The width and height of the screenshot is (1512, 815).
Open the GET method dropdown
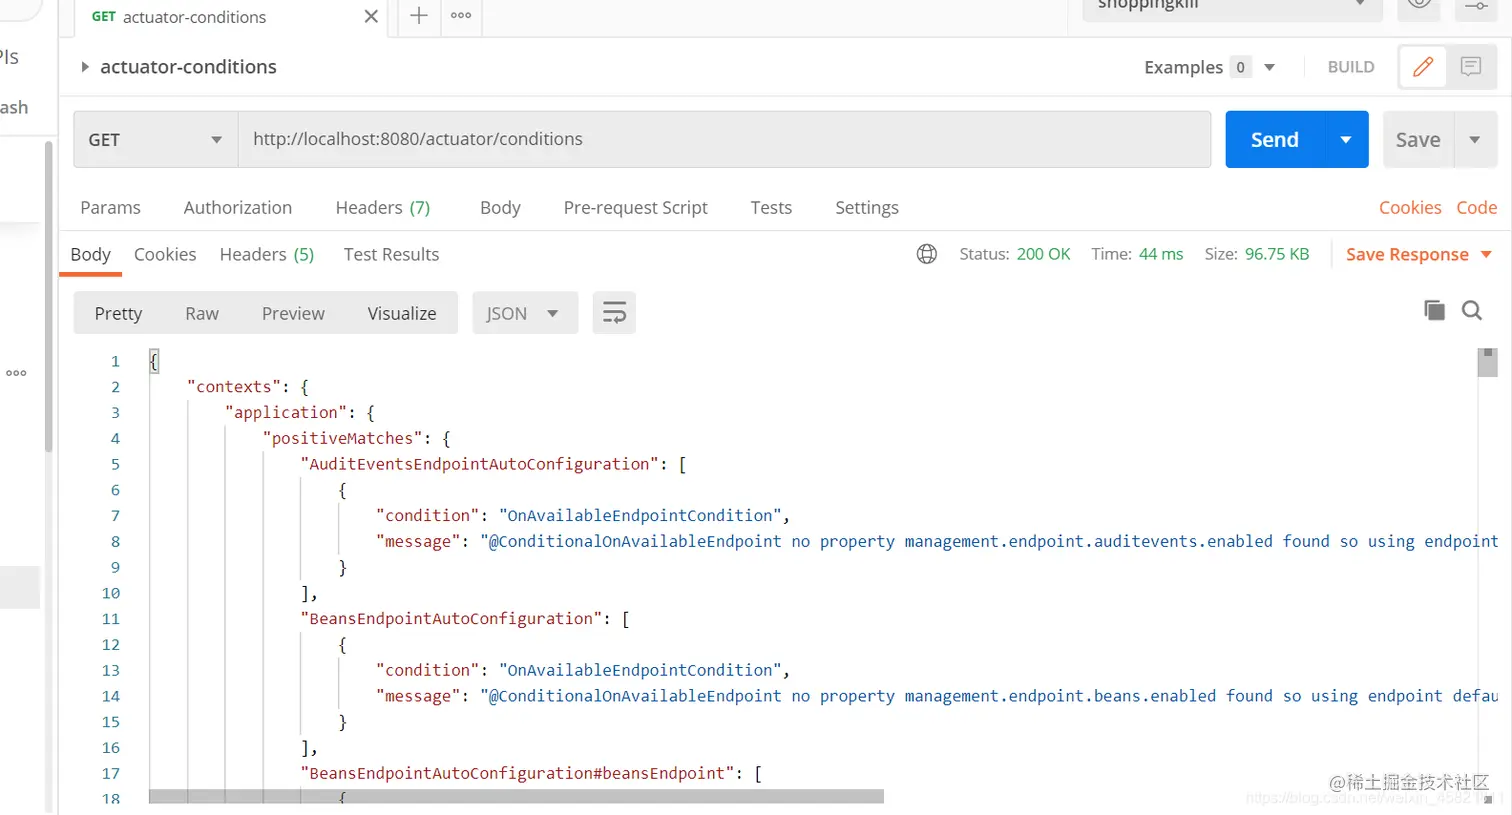tap(155, 139)
